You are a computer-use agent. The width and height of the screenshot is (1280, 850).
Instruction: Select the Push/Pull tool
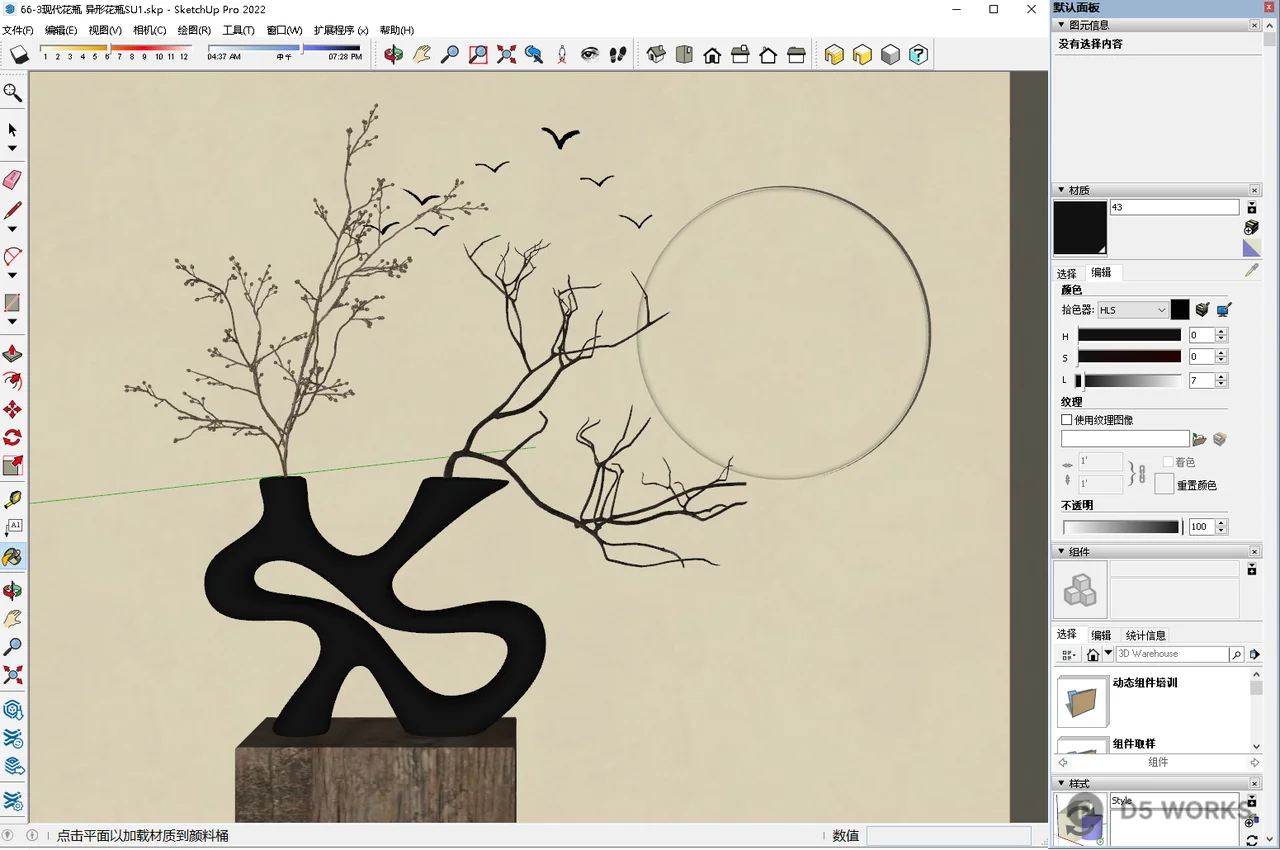pyautogui.click(x=13, y=354)
